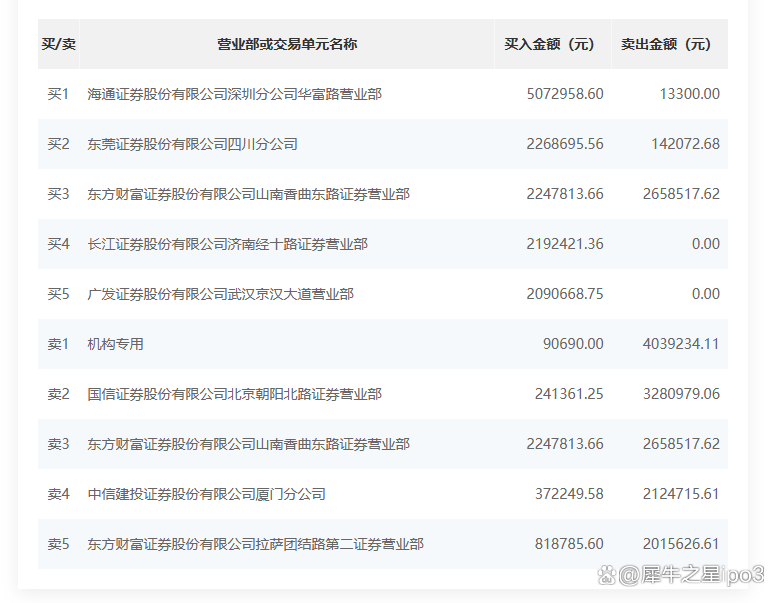Click buy amount 5072958.60 cell

click(x=565, y=94)
